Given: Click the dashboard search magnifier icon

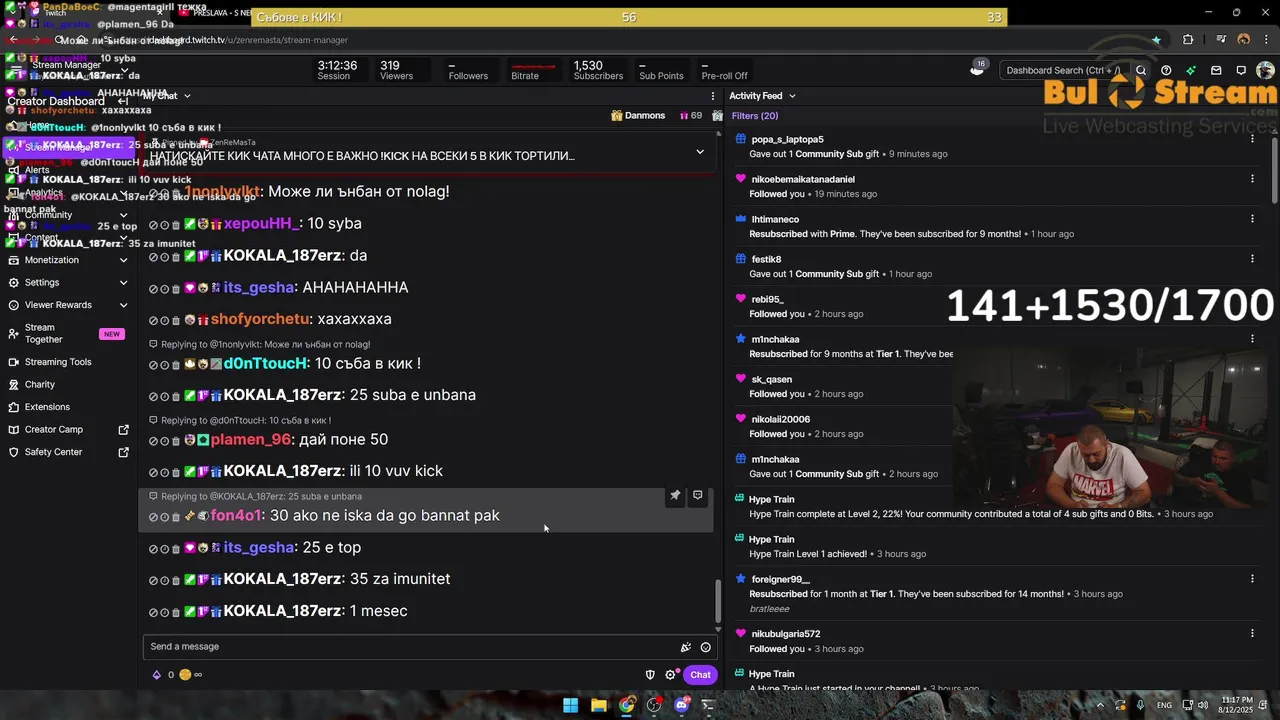Looking at the screenshot, I should point(1141,71).
